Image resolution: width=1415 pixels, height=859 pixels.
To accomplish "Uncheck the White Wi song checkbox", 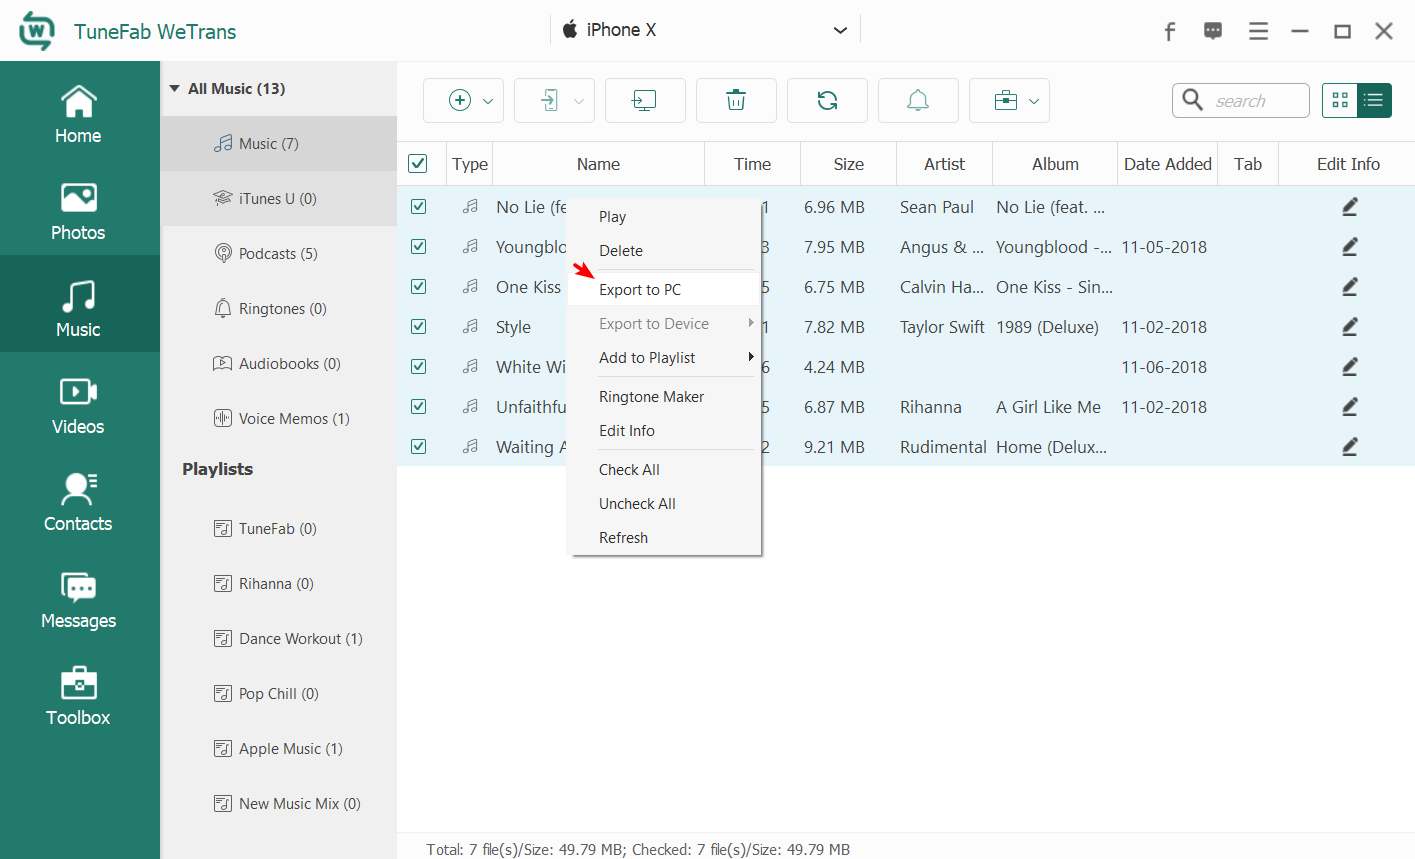I will 419,367.
